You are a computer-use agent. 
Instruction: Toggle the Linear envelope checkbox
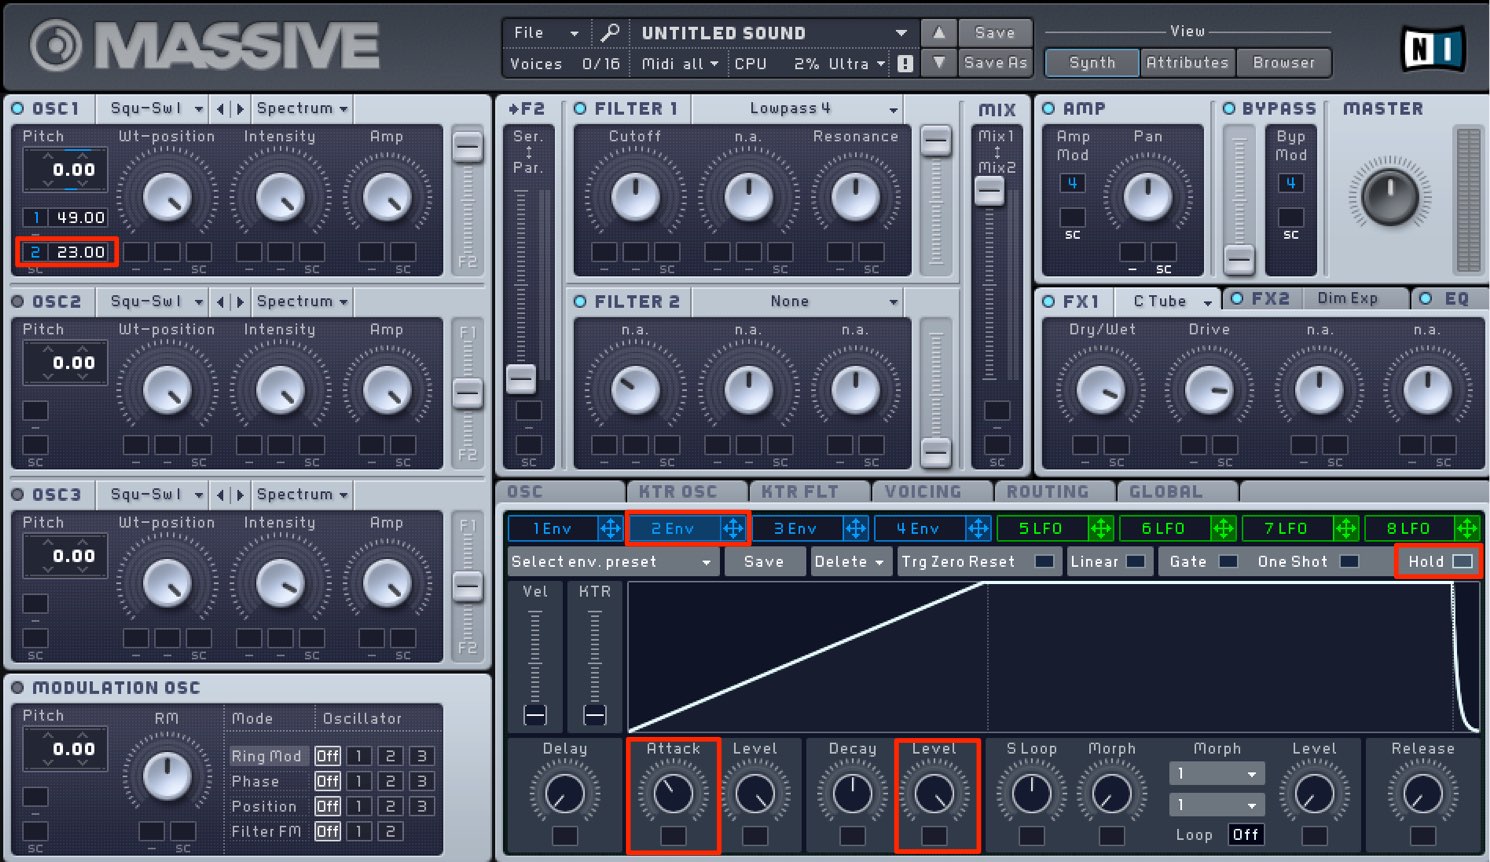(1135, 562)
